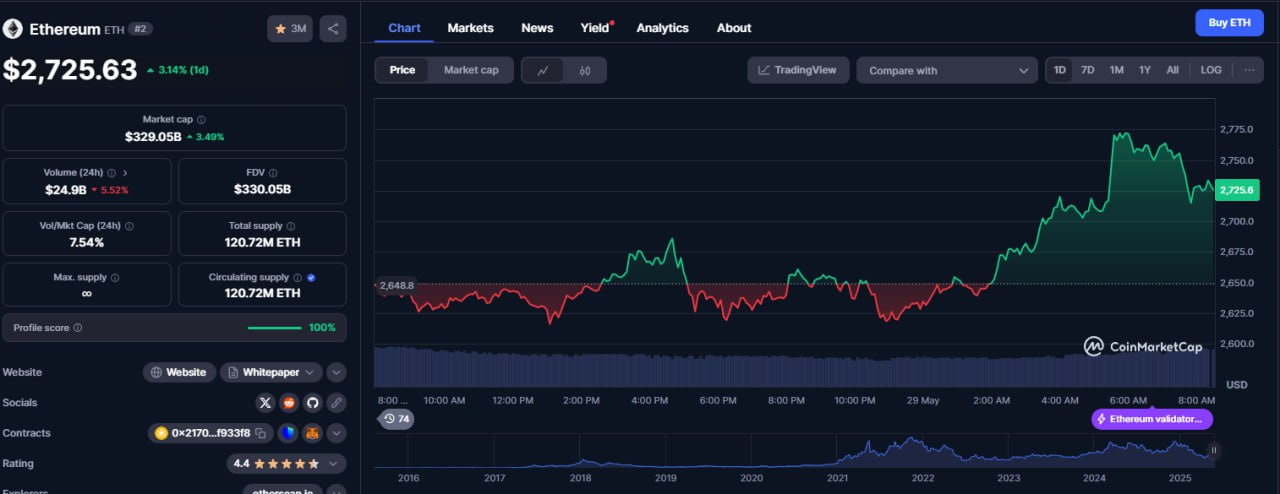Expand more contracts in Contracts row
1280x494 pixels.
(337, 433)
